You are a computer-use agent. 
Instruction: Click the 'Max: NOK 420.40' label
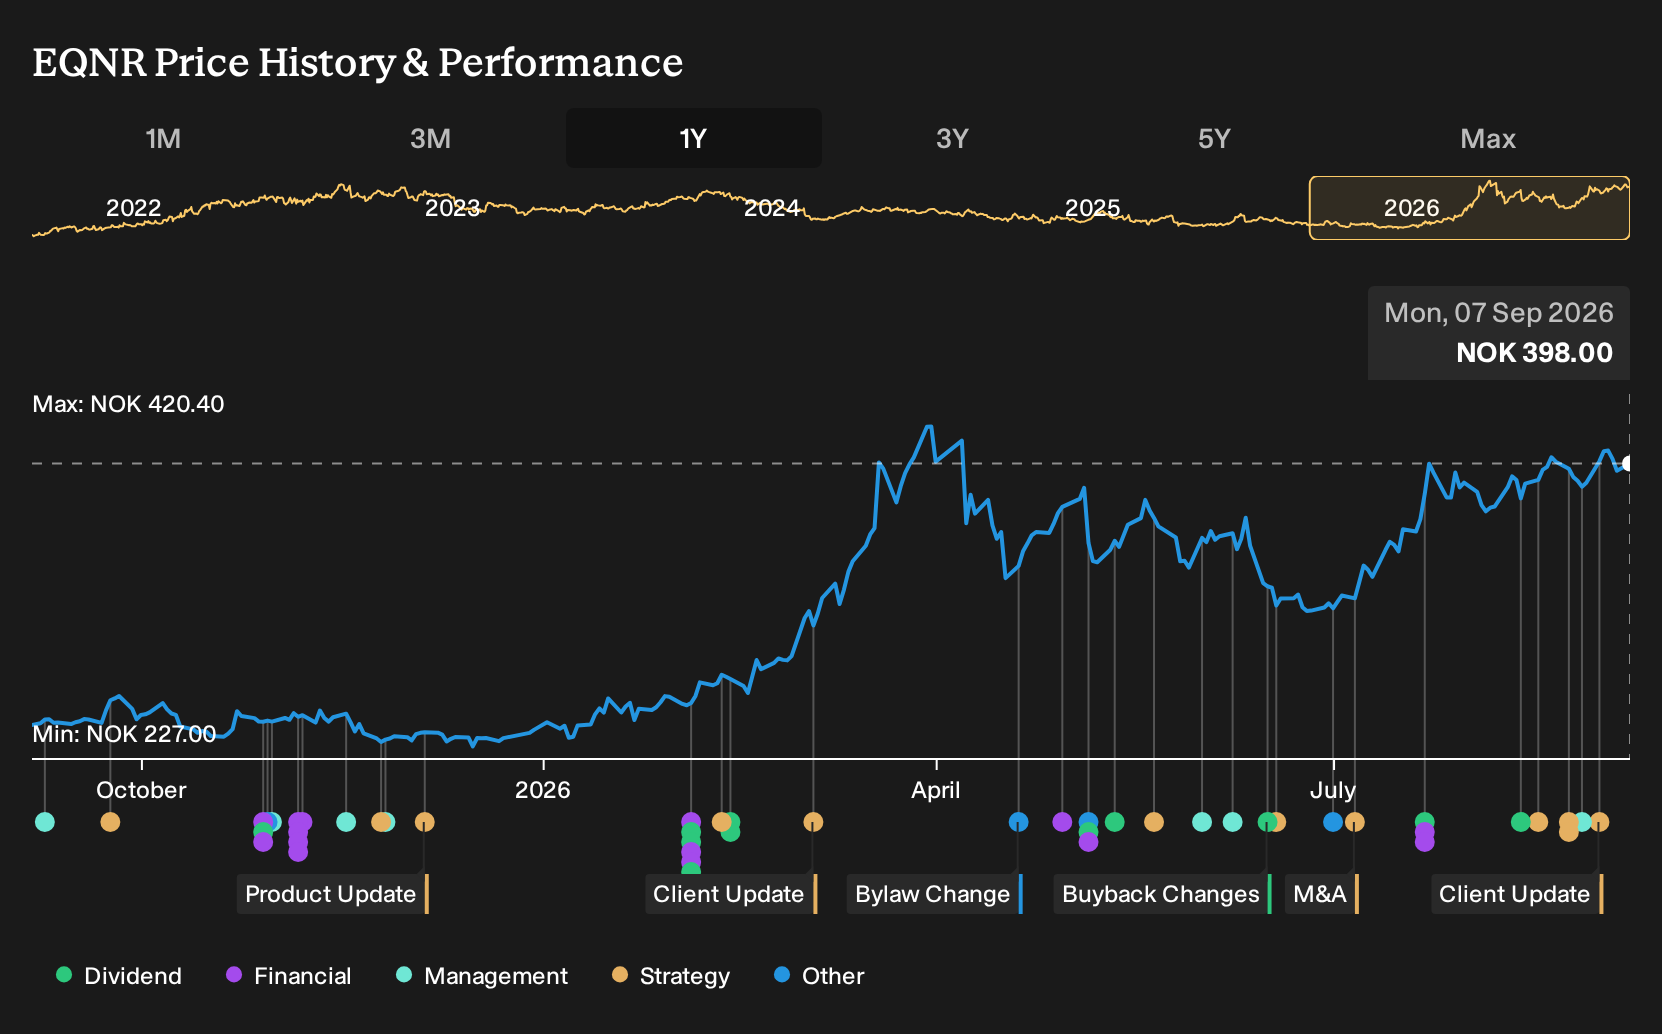128,404
